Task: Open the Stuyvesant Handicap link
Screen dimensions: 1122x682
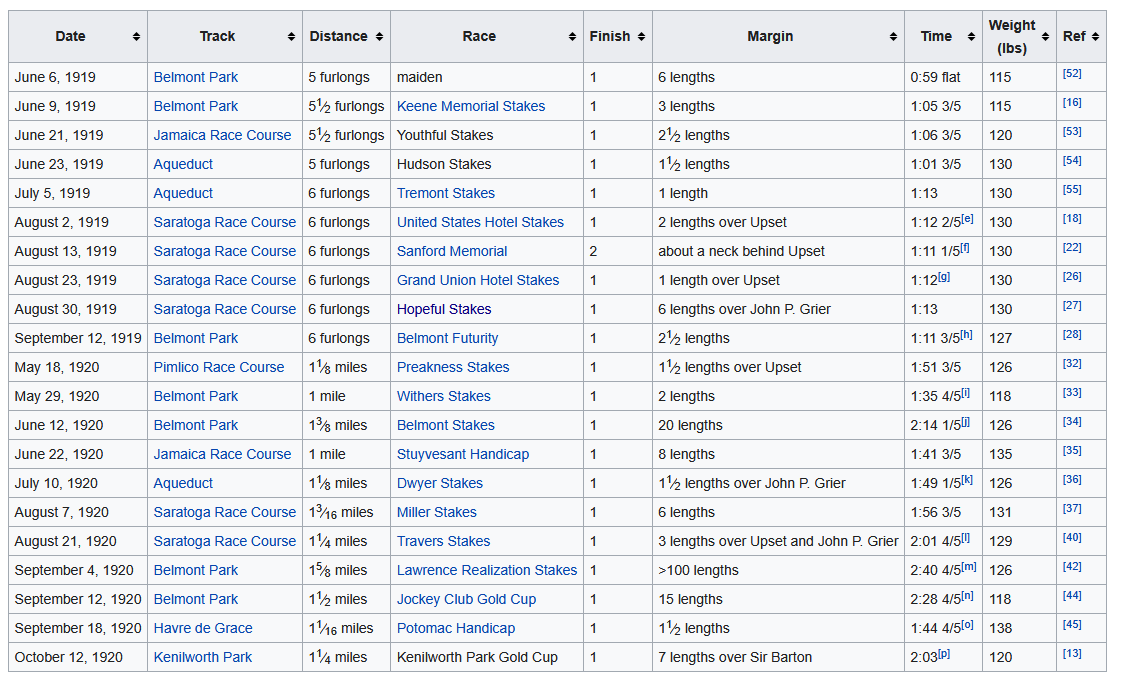Action: pyautogui.click(x=463, y=454)
